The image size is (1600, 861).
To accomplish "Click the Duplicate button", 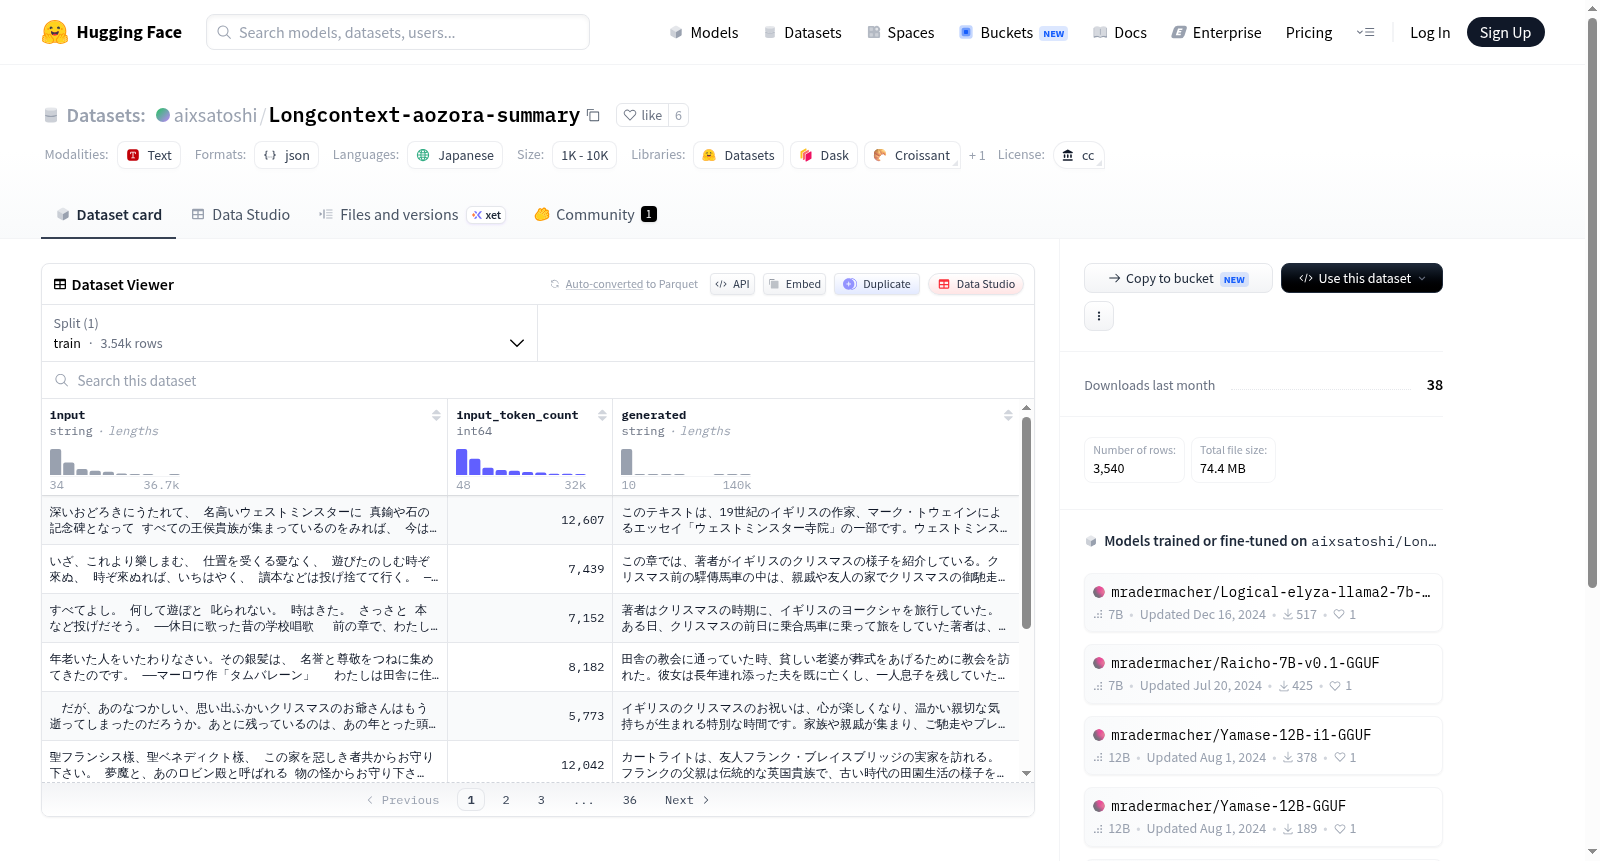I will (877, 284).
